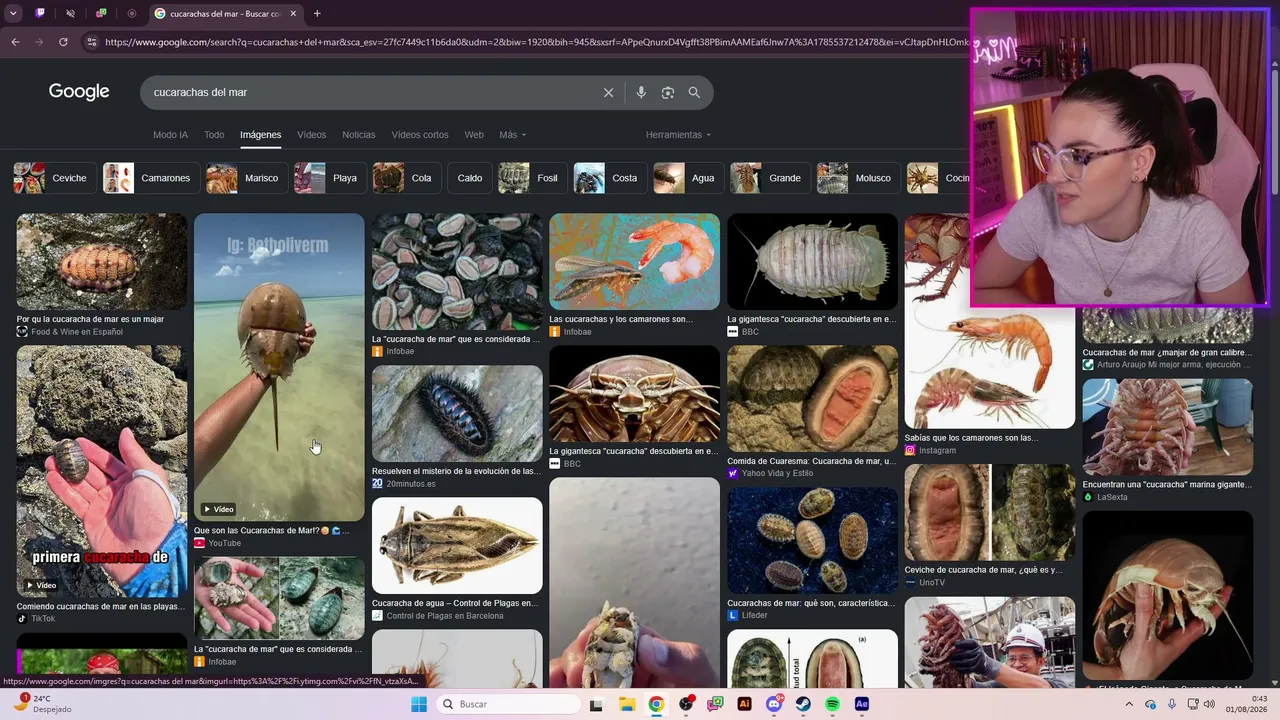Image resolution: width=1280 pixels, height=720 pixels.
Task: Start a voice search with the microphone icon
Action: tap(641, 93)
